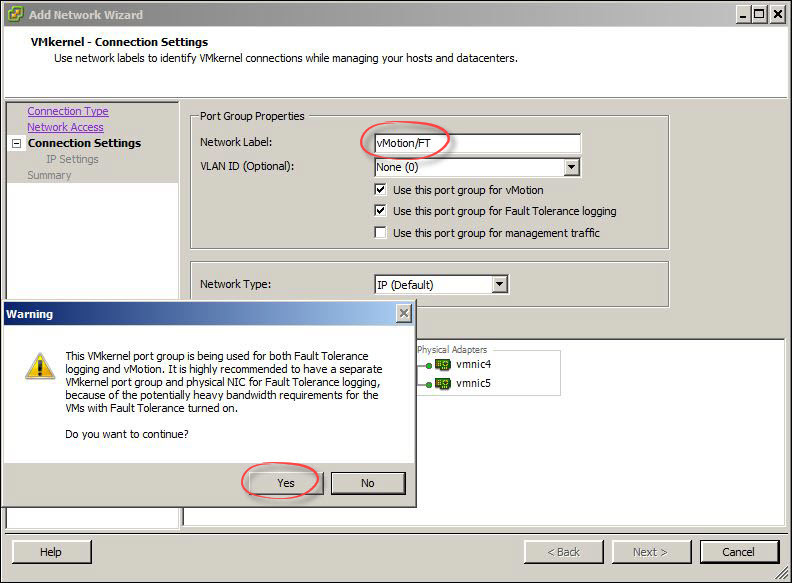792x583 pixels.
Task: Click the 'VLAN ID (Optional):' label
Action: [x=247, y=166]
